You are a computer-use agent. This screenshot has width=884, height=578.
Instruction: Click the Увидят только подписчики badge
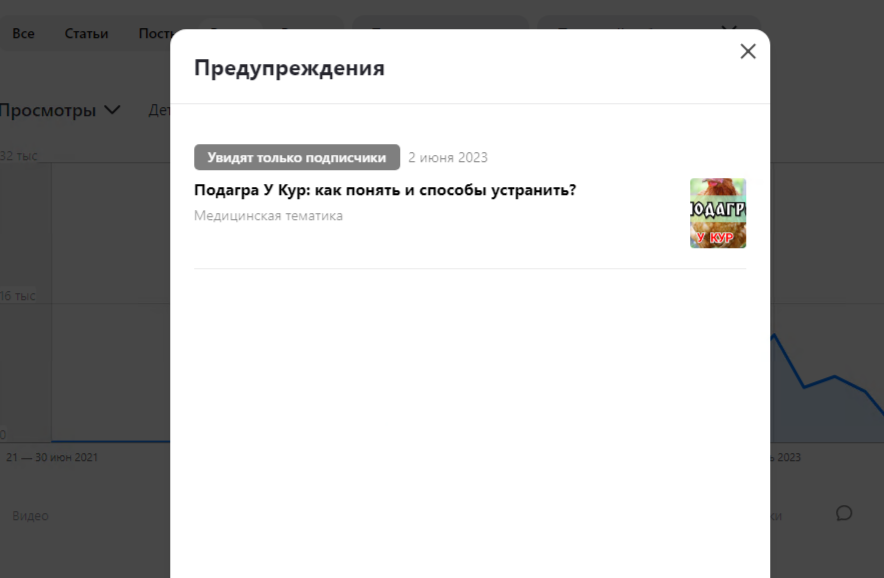click(x=296, y=157)
